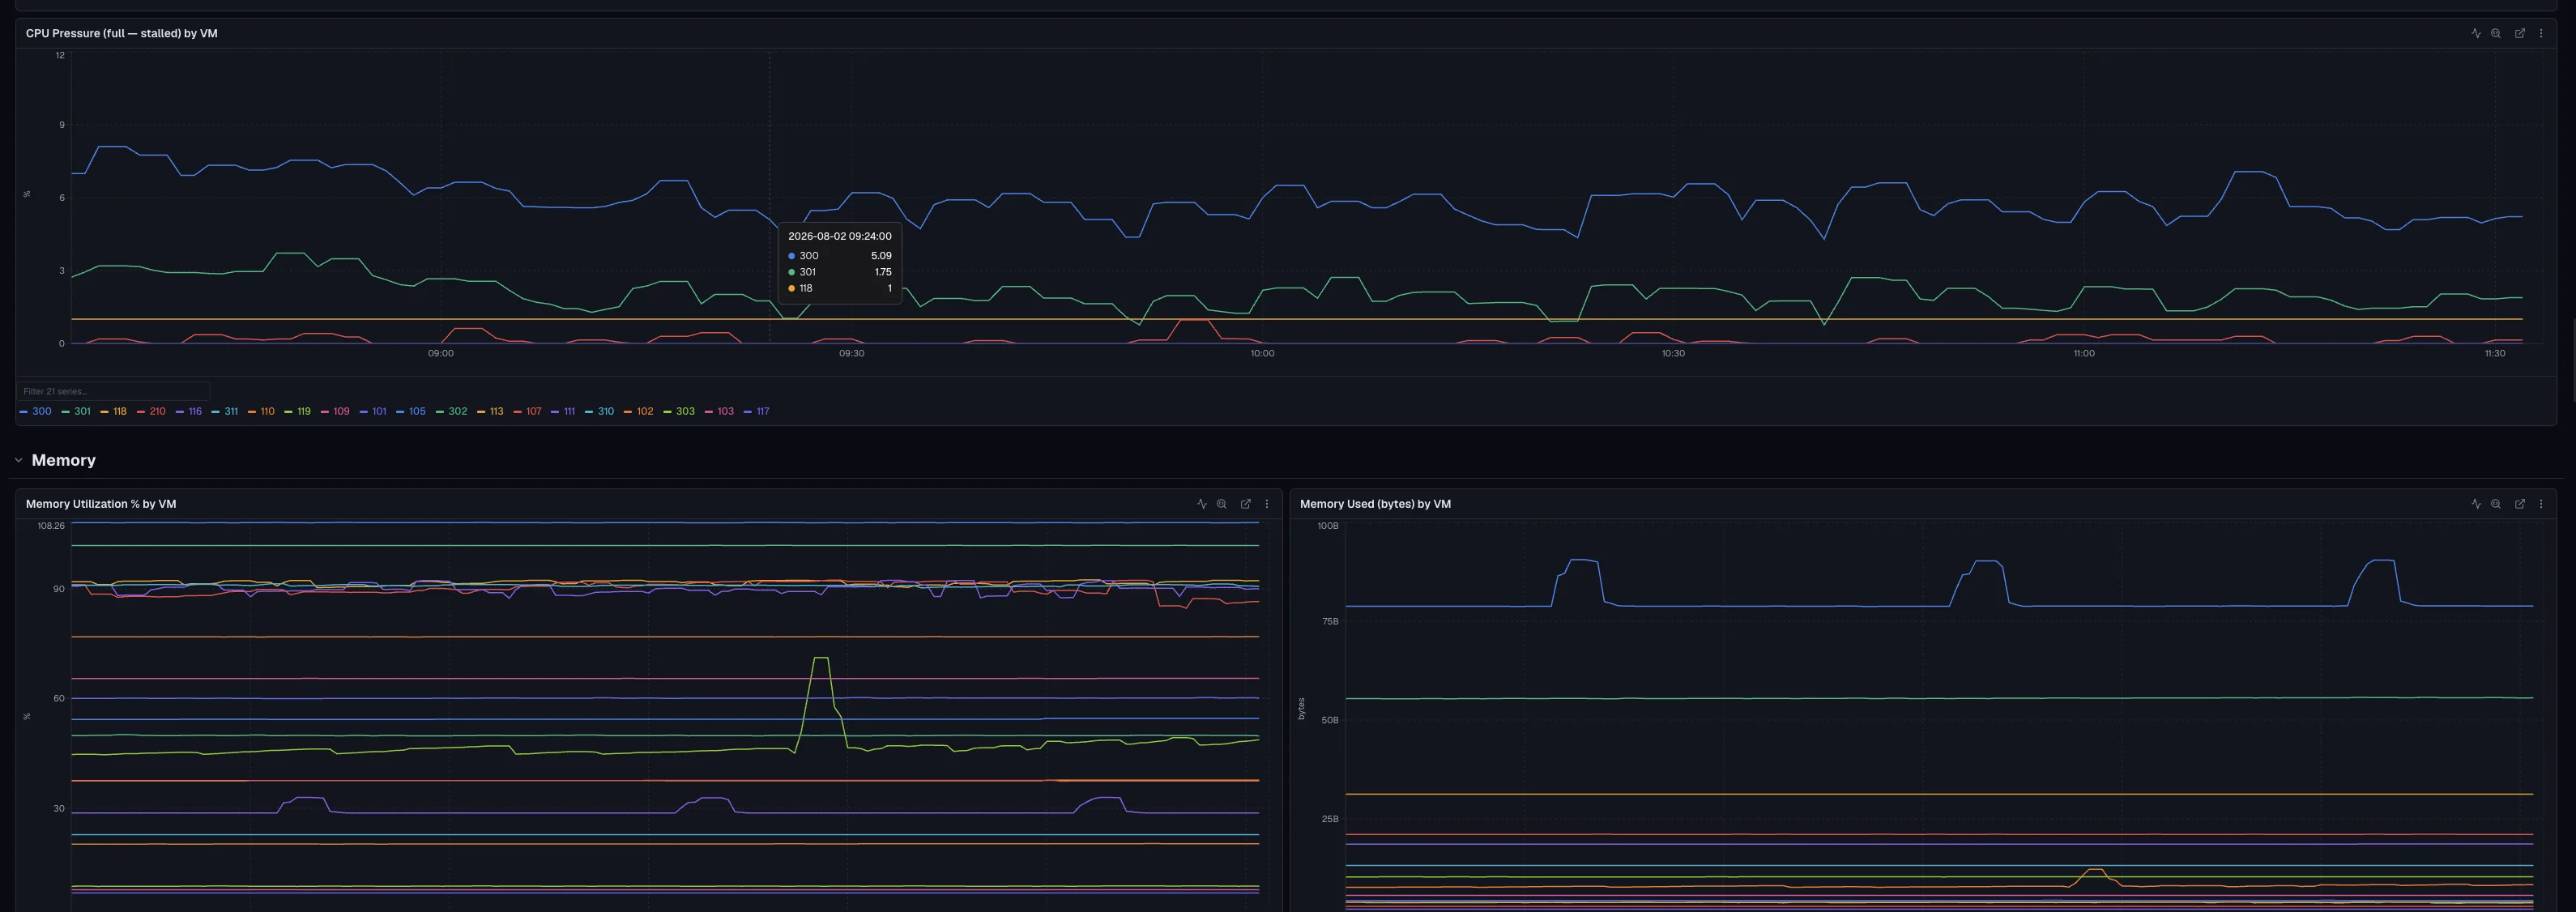
Task: Open the Memory Used panel kebab menu
Action: [x=2541, y=504]
